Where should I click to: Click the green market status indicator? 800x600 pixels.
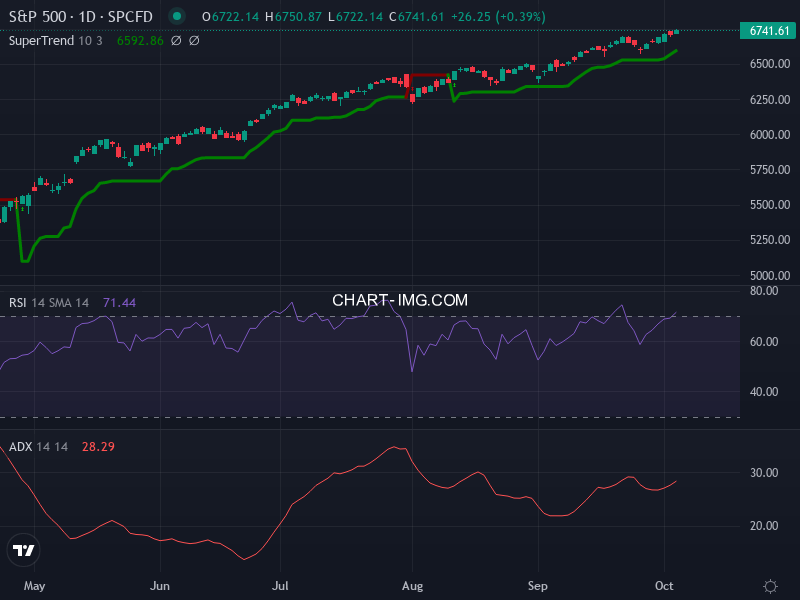[177, 17]
